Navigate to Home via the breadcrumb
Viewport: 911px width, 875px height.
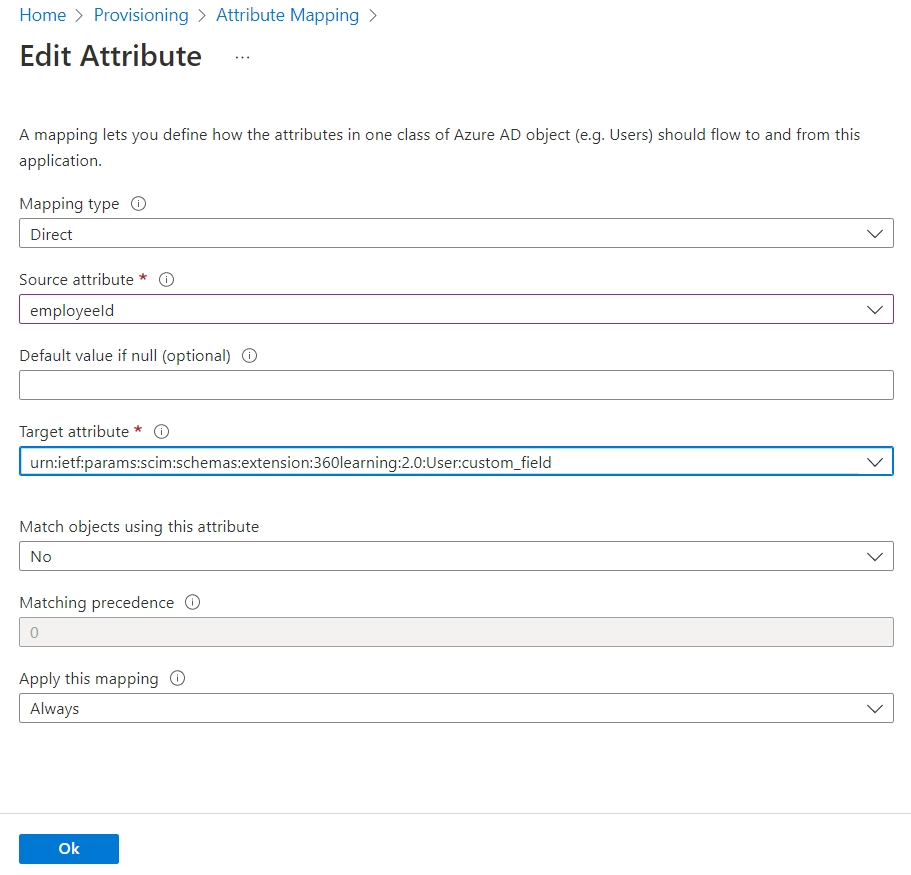[42, 15]
